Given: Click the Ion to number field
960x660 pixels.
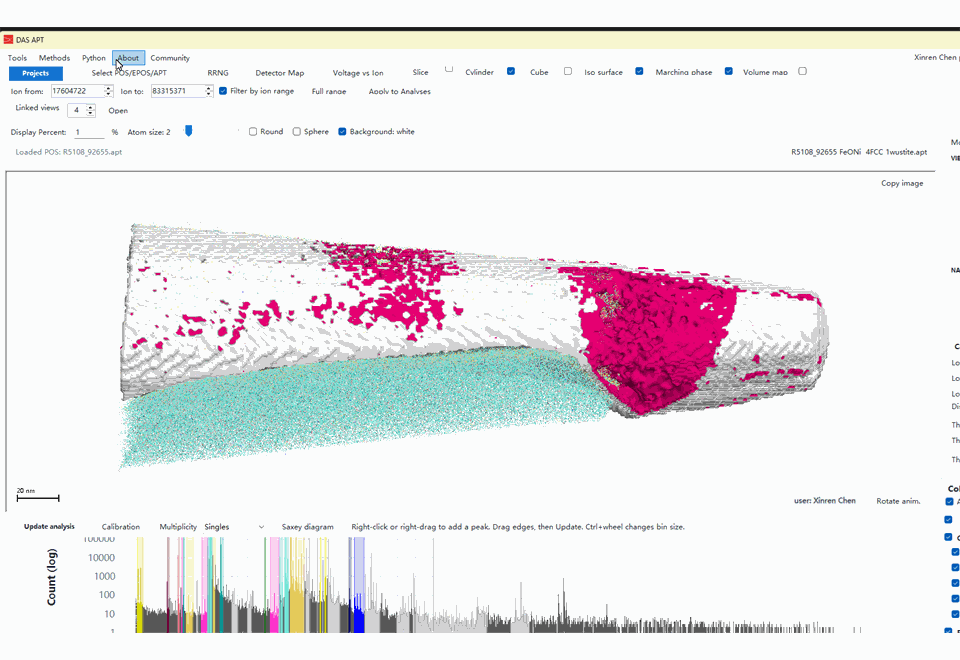Looking at the screenshot, I should [x=178, y=91].
